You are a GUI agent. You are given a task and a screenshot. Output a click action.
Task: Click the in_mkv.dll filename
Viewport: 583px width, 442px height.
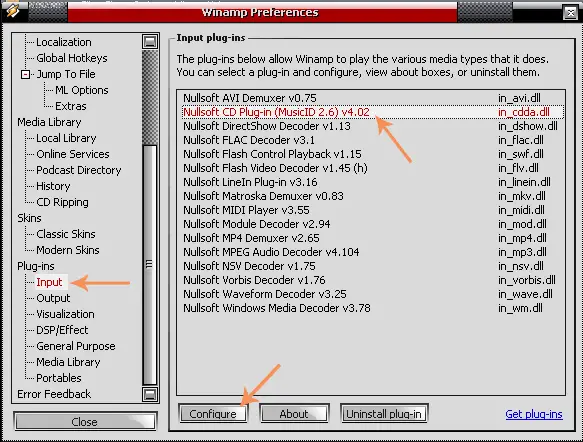click(x=522, y=196)
